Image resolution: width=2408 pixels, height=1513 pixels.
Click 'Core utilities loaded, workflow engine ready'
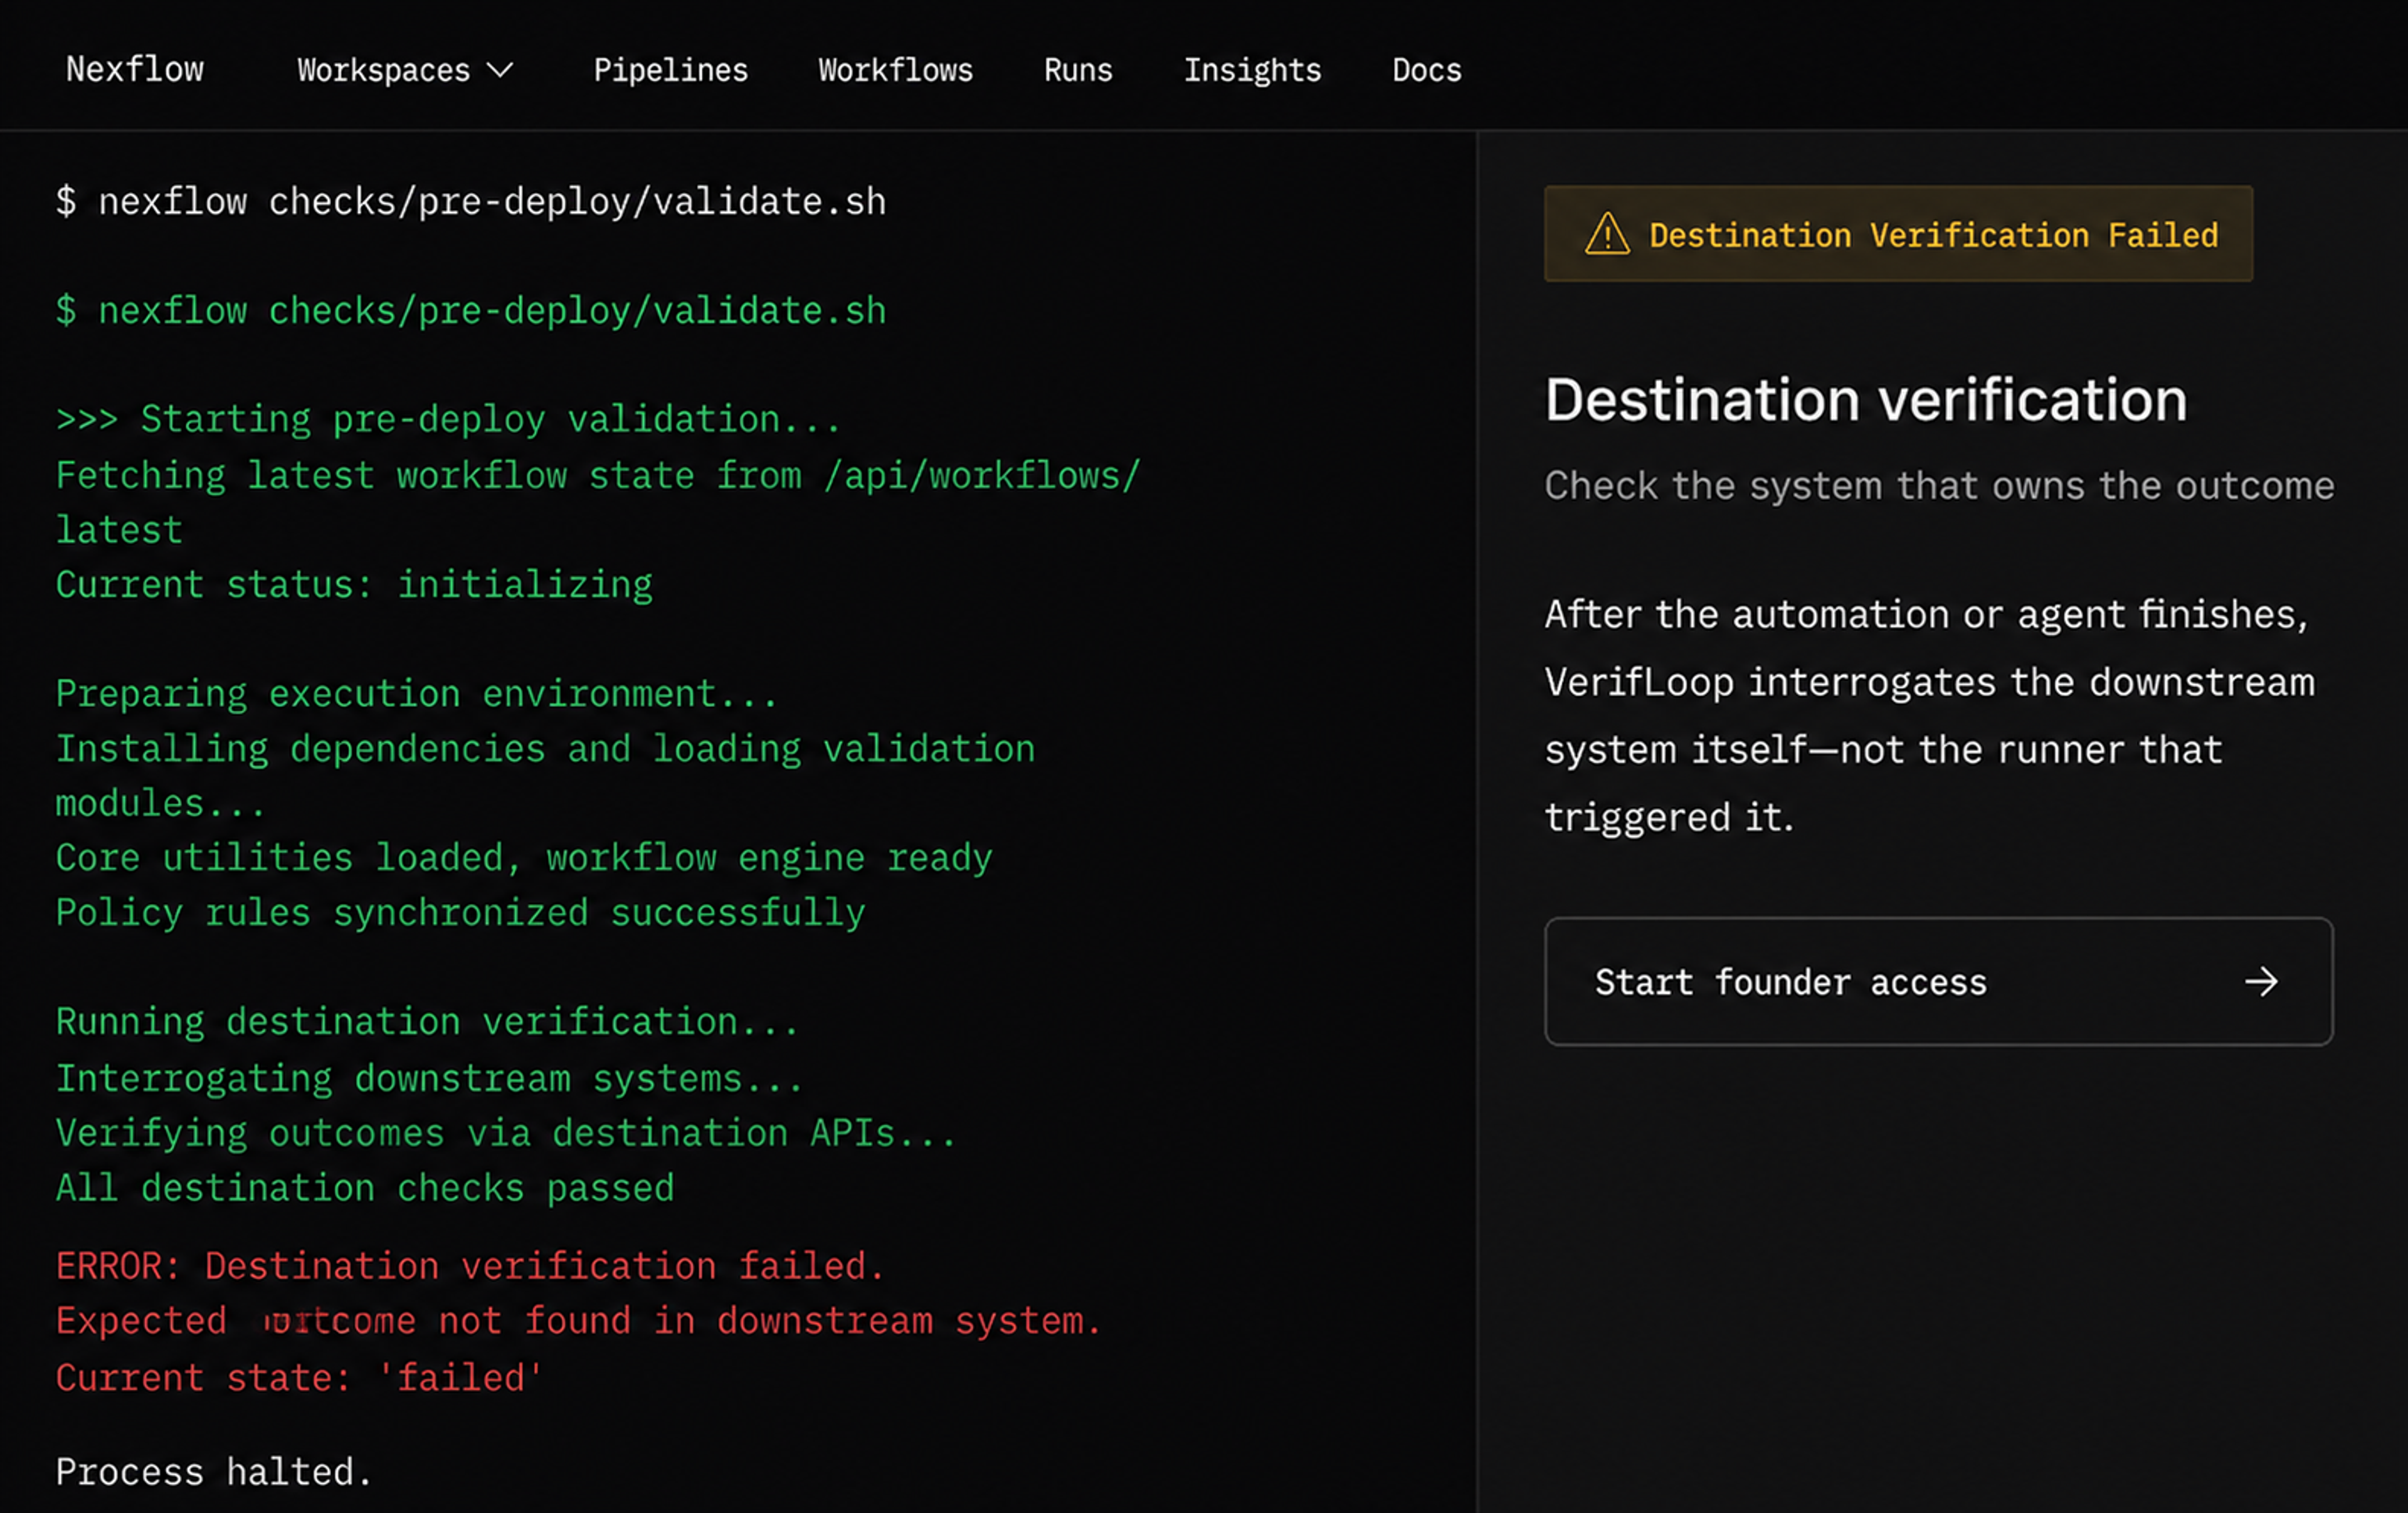pos(524,858)
